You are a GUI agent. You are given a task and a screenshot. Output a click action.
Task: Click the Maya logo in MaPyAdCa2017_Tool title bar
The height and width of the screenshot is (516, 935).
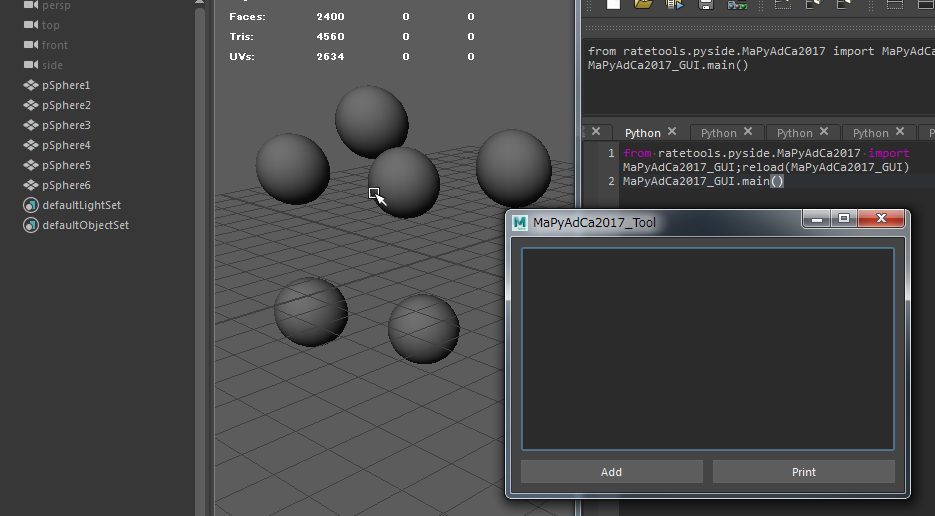pyautogui.click(x=520, y=223)
